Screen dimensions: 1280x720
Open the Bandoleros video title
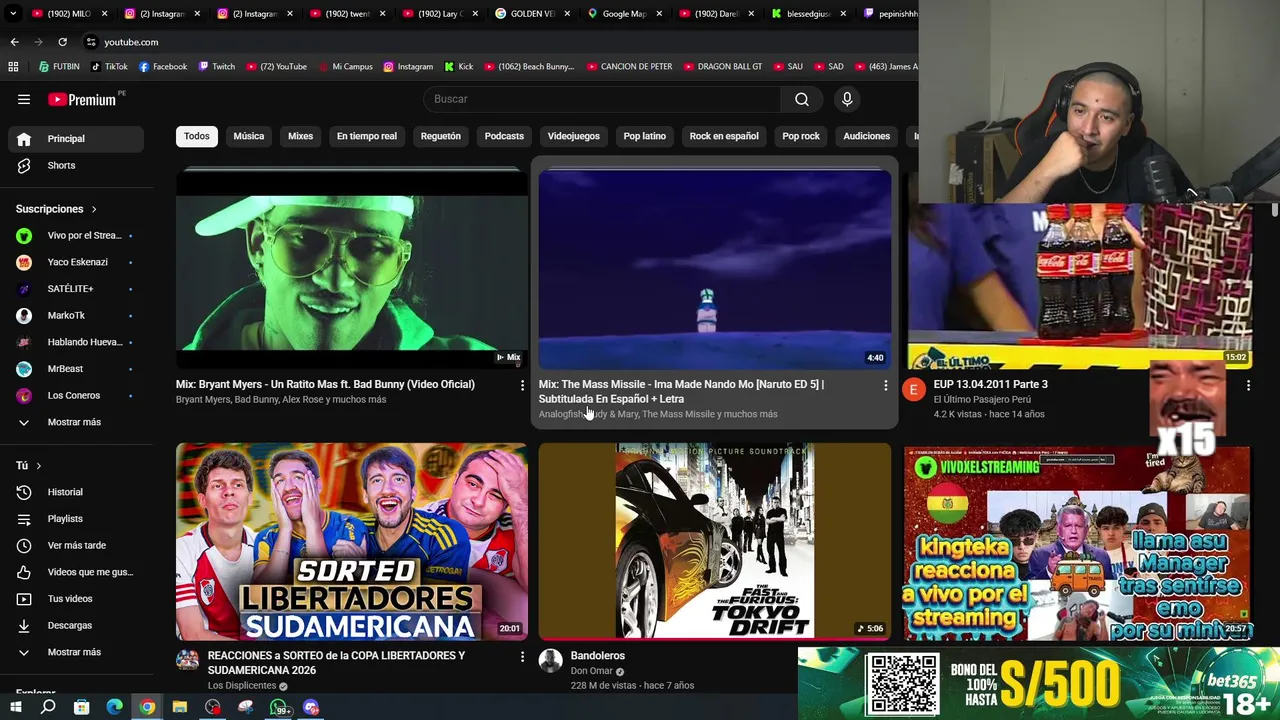click(x=598, y=656)
